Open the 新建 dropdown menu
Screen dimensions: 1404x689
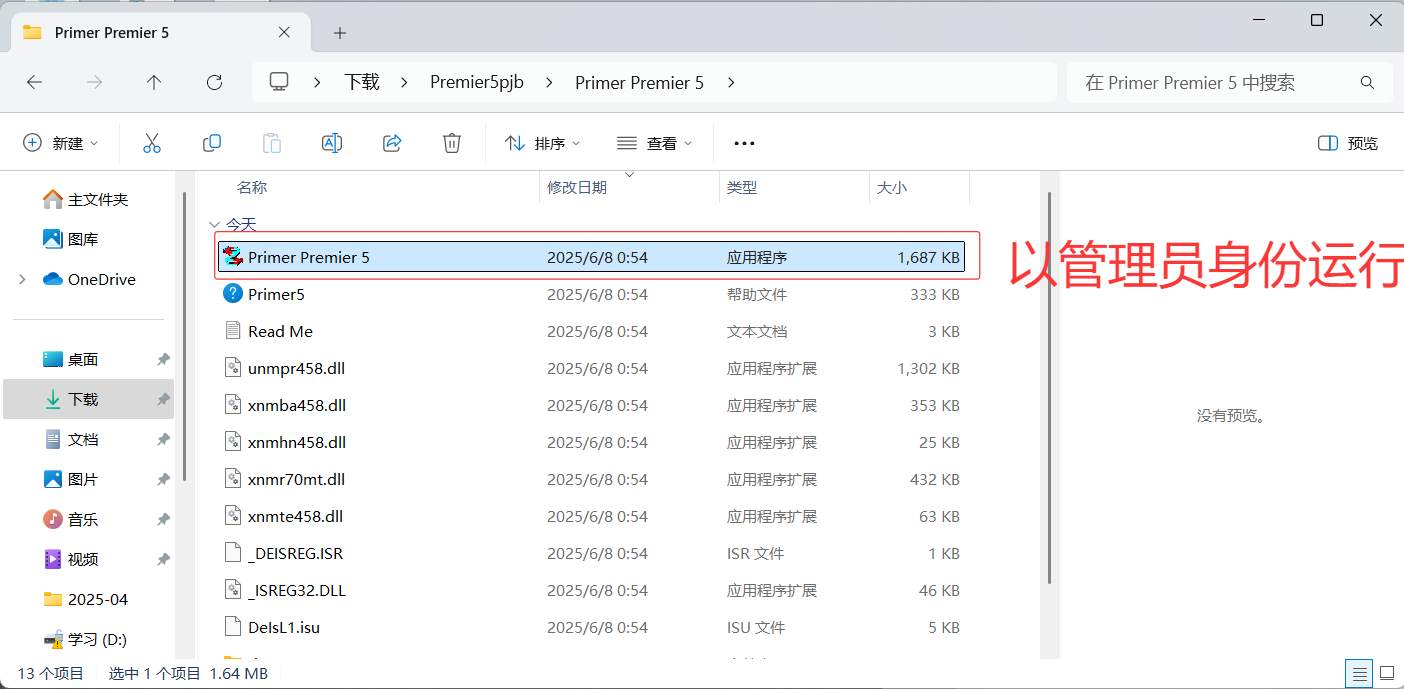[x=61, y=143]
